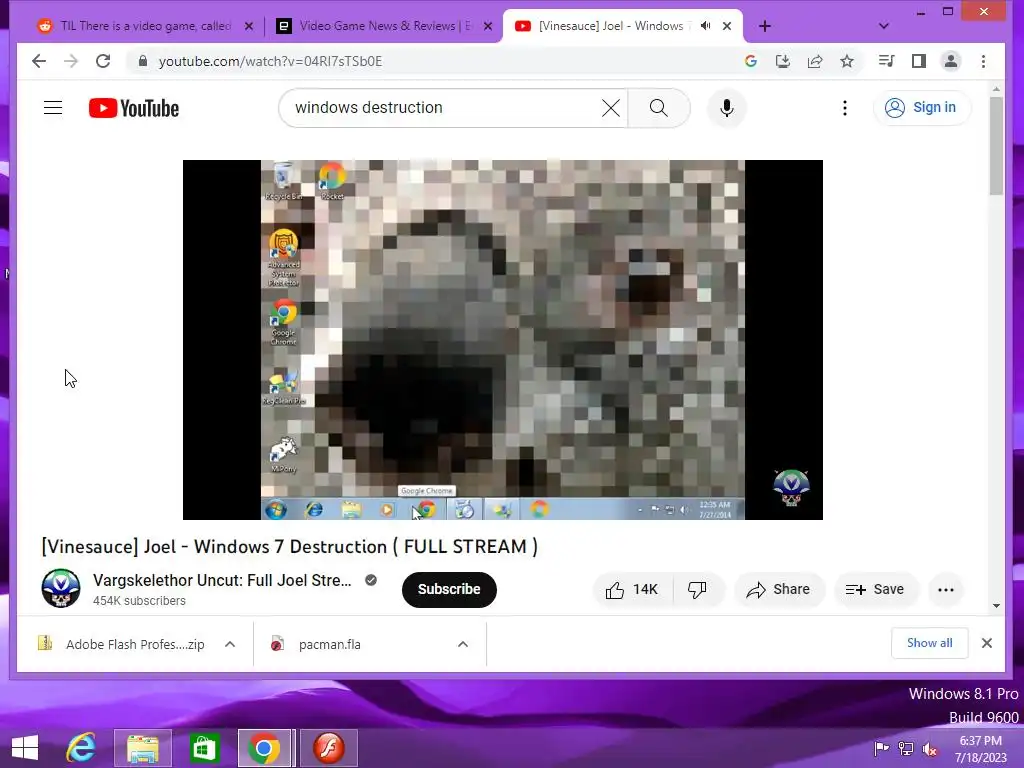This screenshot has width=1024, height=768.
Task: Click the muted volume tray icon
Action: click(x=930, y=748)
